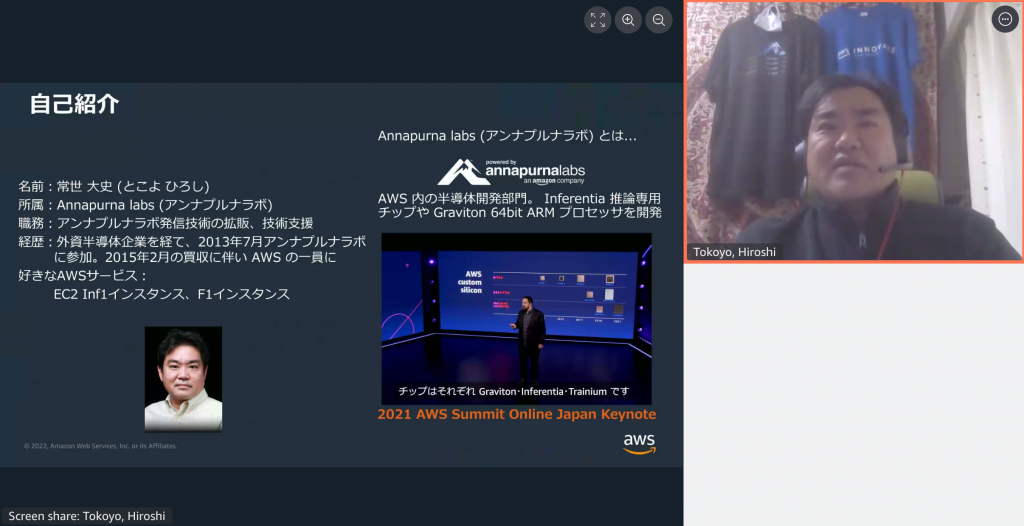Click the aws logo at slide bottom

coord(639,444)
